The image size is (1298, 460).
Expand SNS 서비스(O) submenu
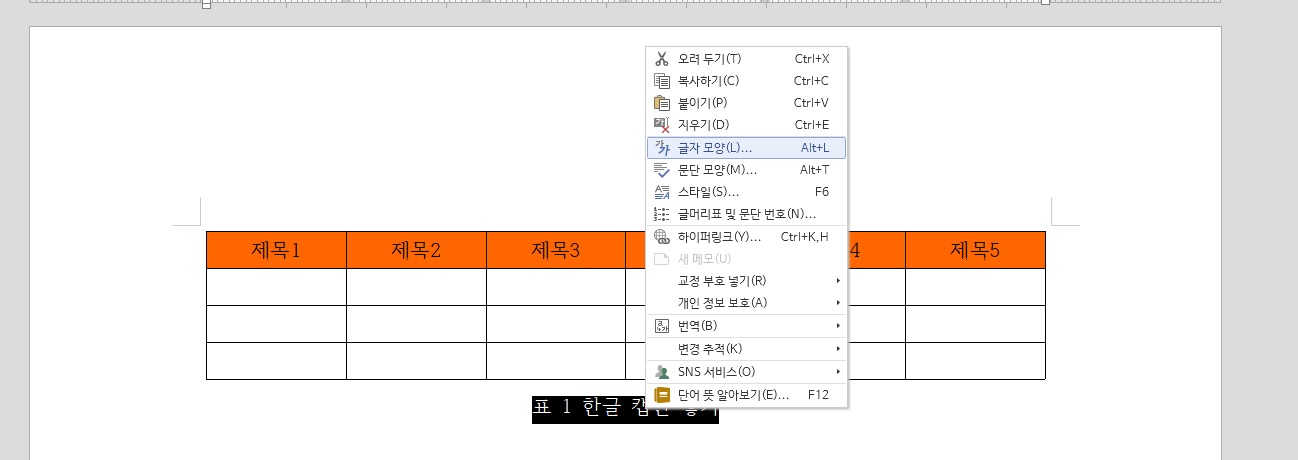tap(746, 372)
